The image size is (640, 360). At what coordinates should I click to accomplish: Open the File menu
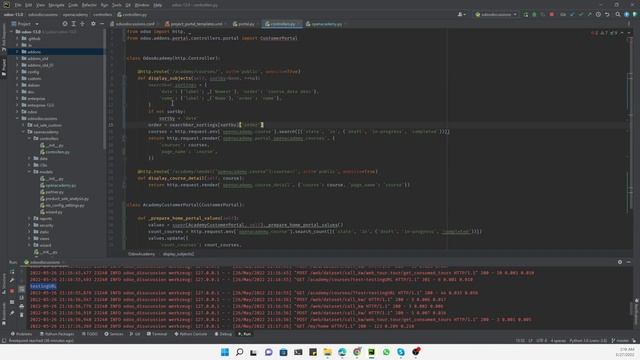tap(18, 5)
